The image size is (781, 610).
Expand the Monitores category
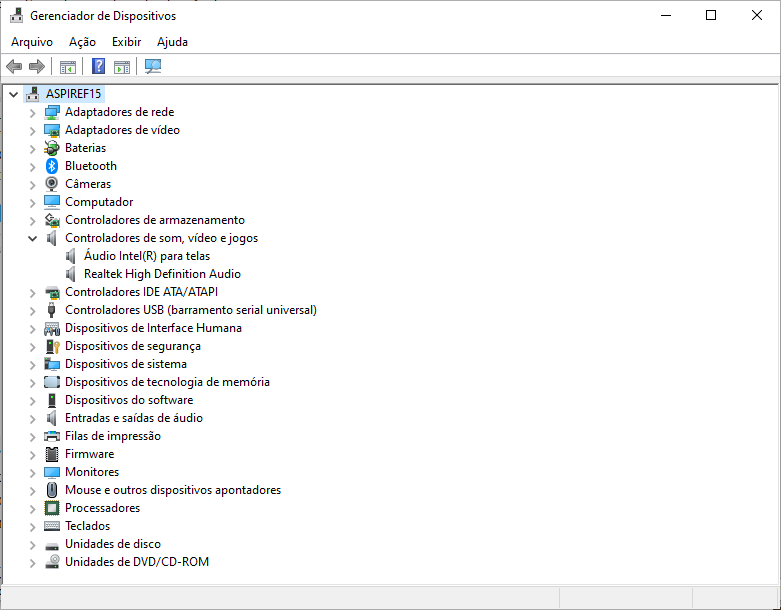pos(33,473)
